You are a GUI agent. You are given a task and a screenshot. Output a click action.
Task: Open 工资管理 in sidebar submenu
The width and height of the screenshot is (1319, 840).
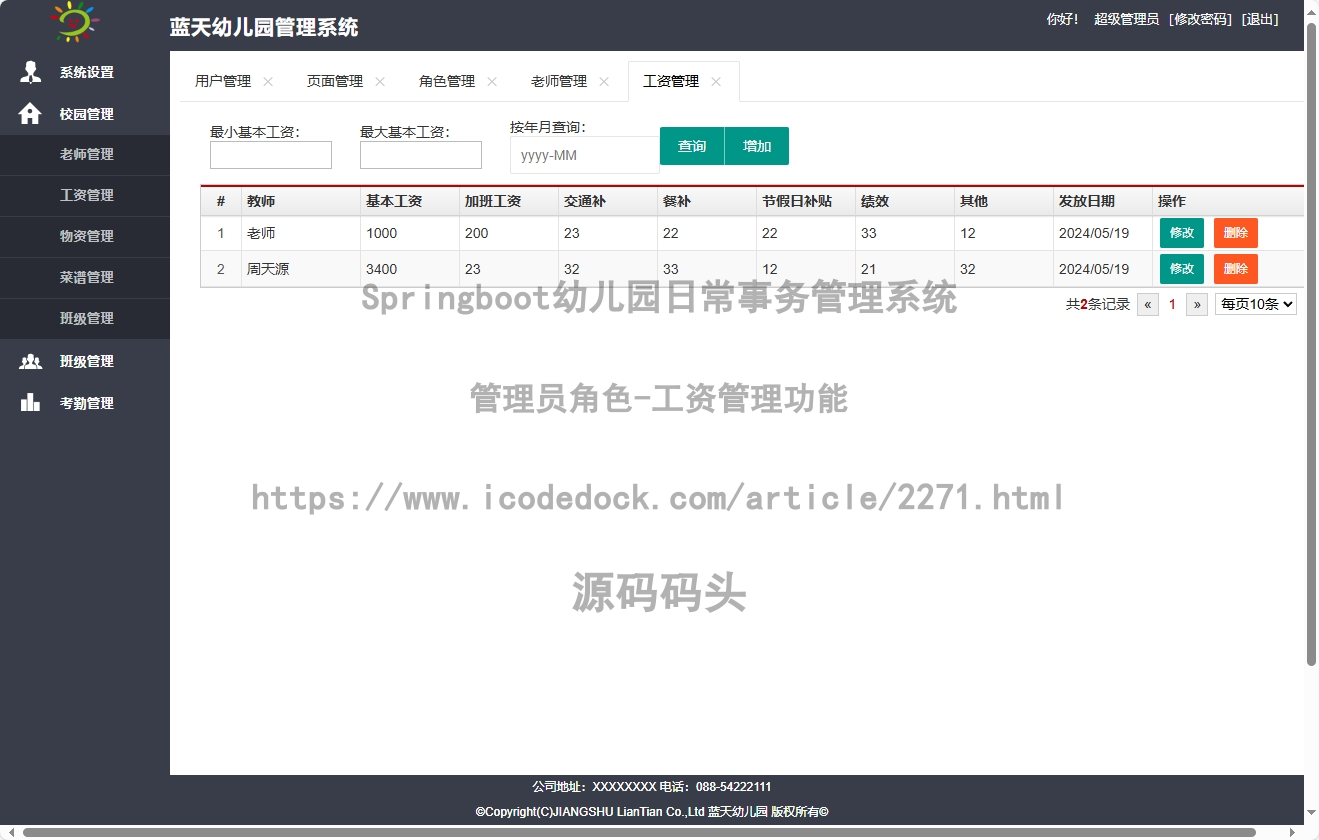[86, 195]
